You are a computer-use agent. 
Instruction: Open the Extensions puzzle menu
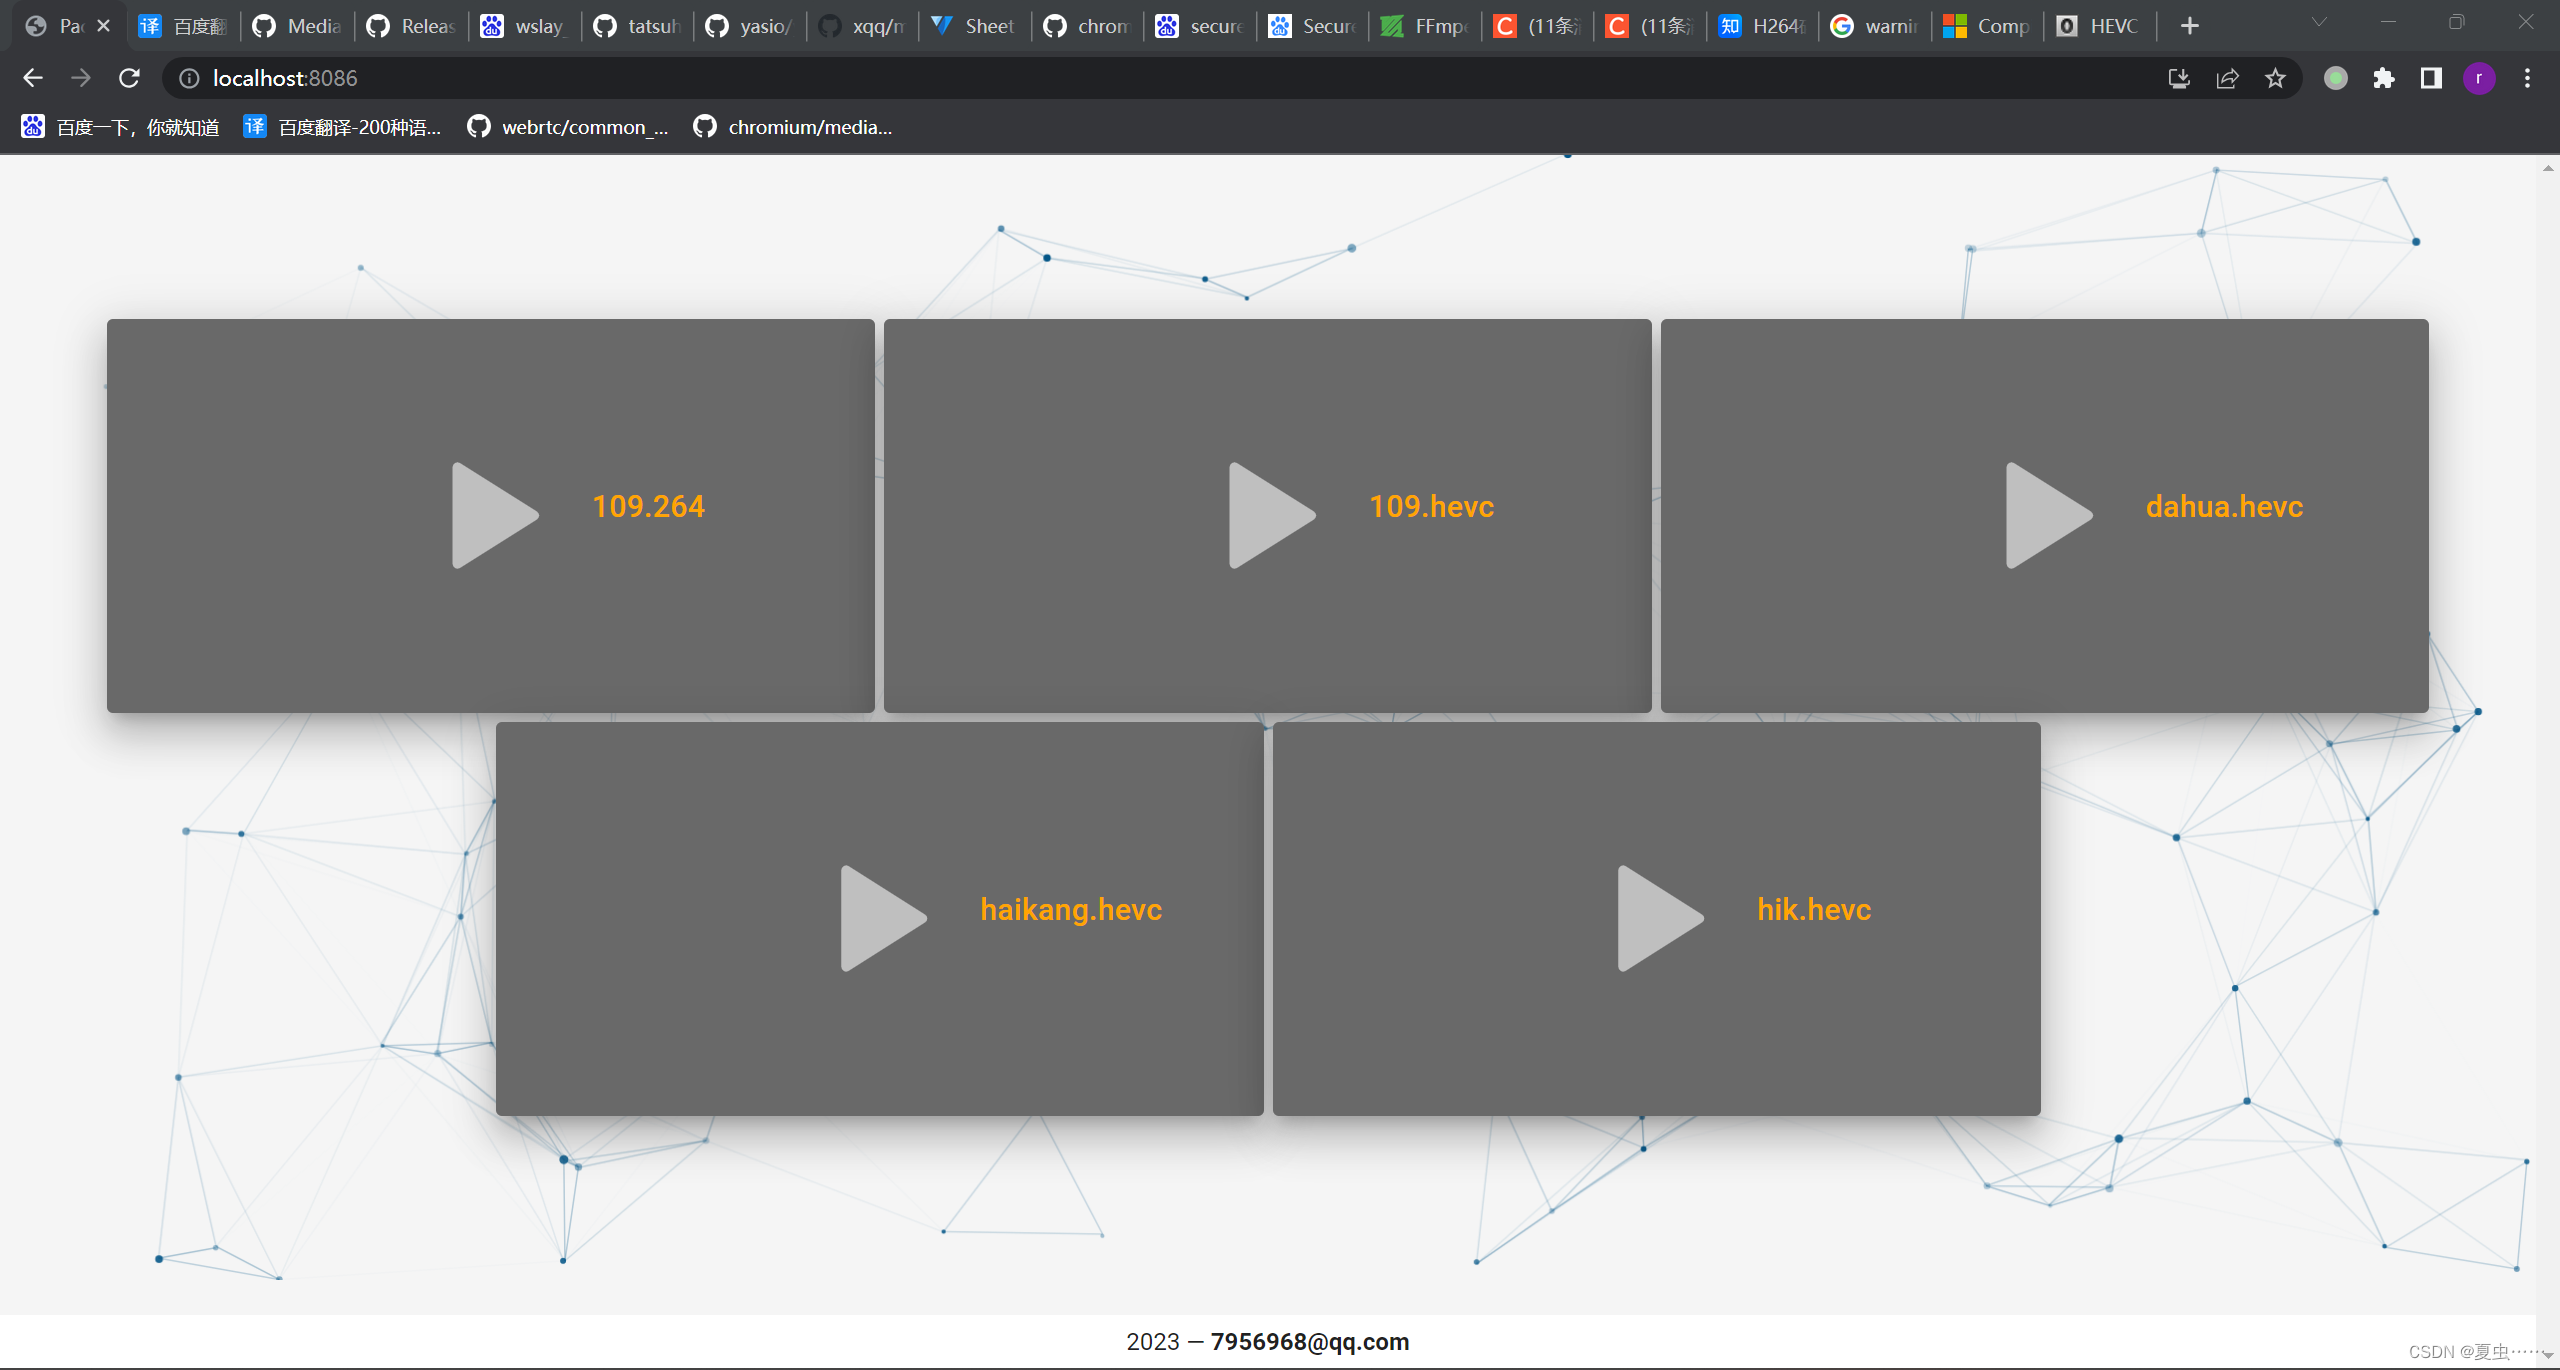click(2383, 78)
